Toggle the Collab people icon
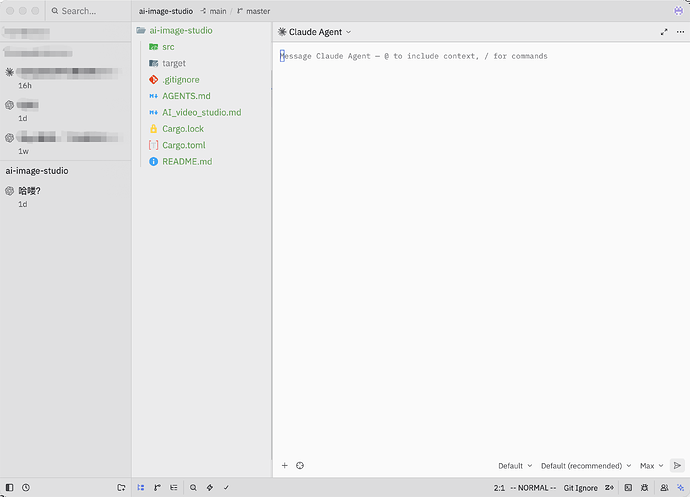 pyautogui.click(x=664, y=487)
